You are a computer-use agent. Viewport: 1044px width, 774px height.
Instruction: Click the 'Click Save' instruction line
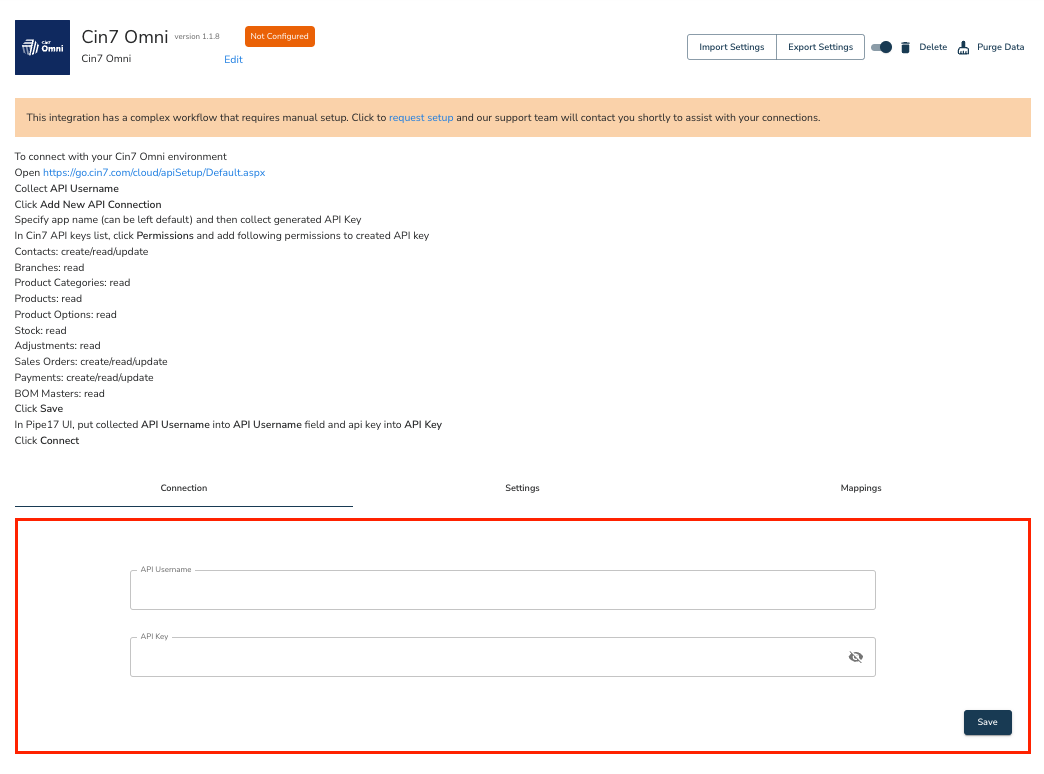pos(39,409)
